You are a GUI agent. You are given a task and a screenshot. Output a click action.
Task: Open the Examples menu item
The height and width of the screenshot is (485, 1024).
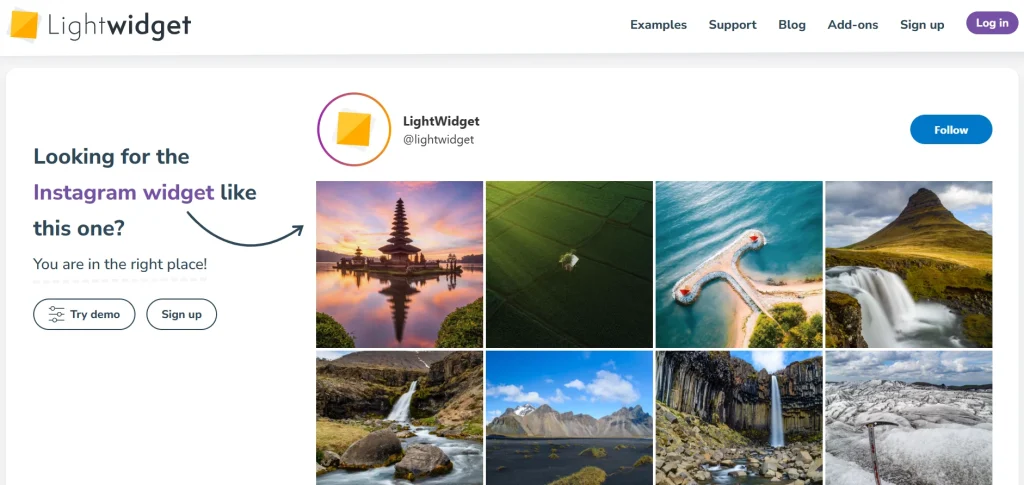tap(658, 25)
